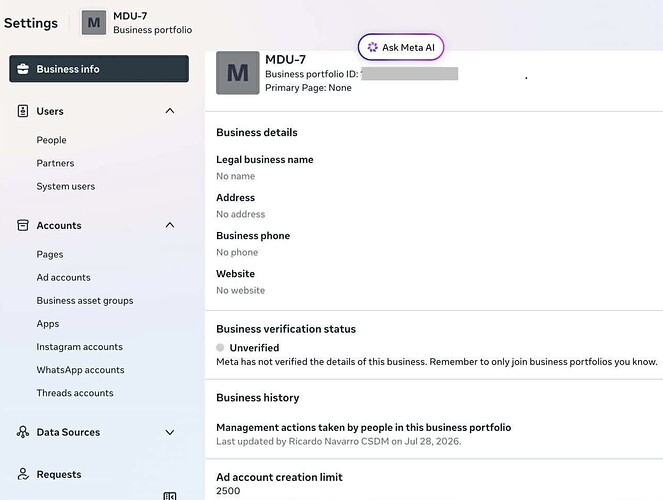The width and height of the screenshot is (663, 500).
Task: Click the Address label
Action: click(x=236, y=197)
